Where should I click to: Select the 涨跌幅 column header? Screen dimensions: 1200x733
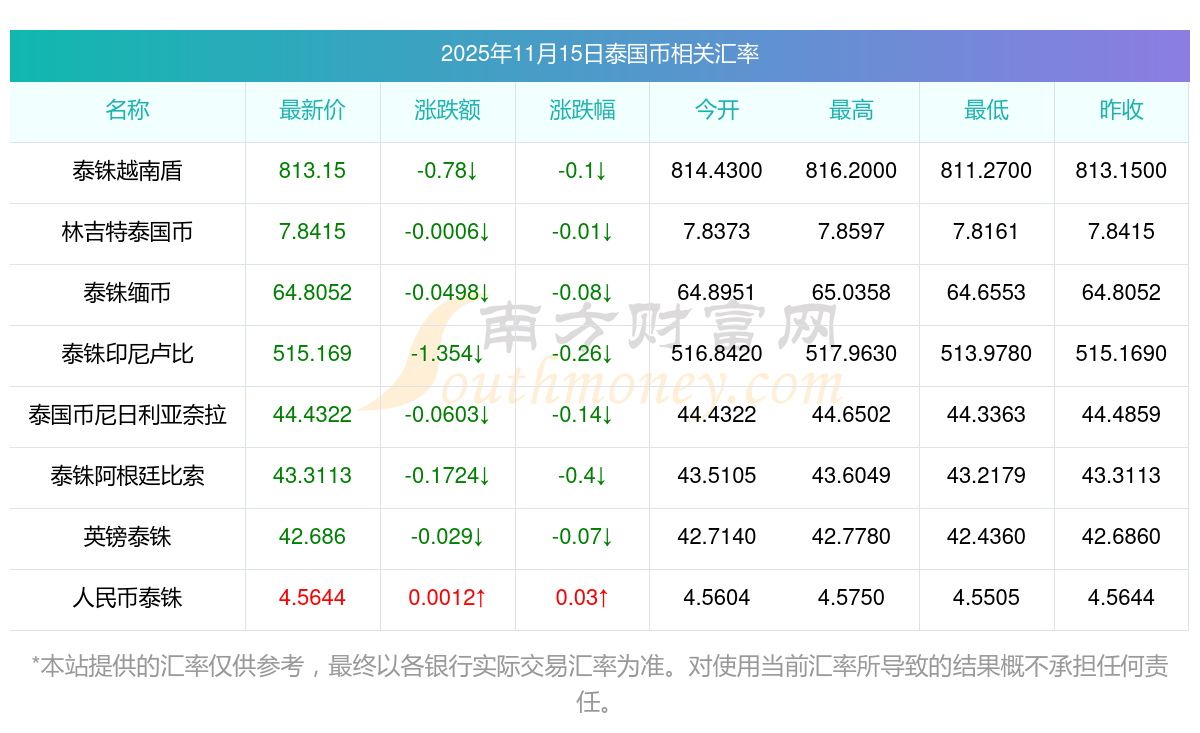point(582,110)
